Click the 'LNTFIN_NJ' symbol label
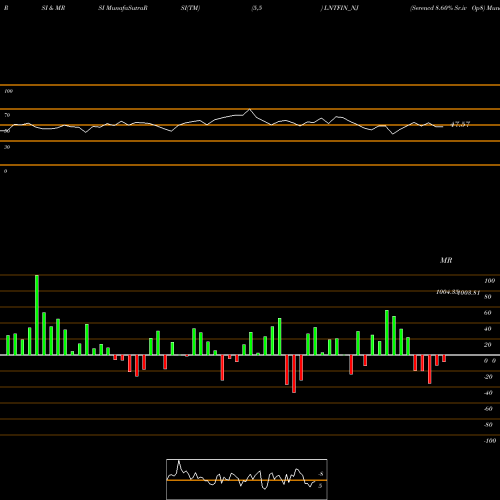 (x=340, y=8)
